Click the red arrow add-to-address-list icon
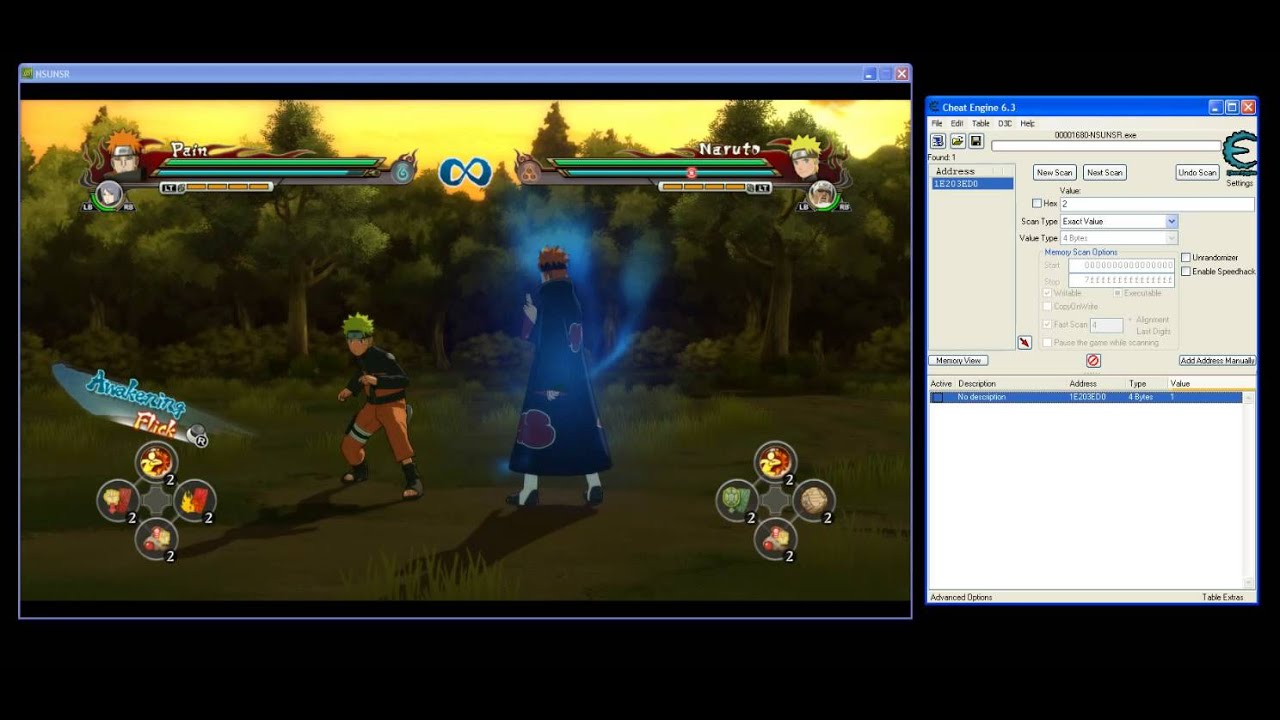1280x720 pixels. tap(1024, 342)
